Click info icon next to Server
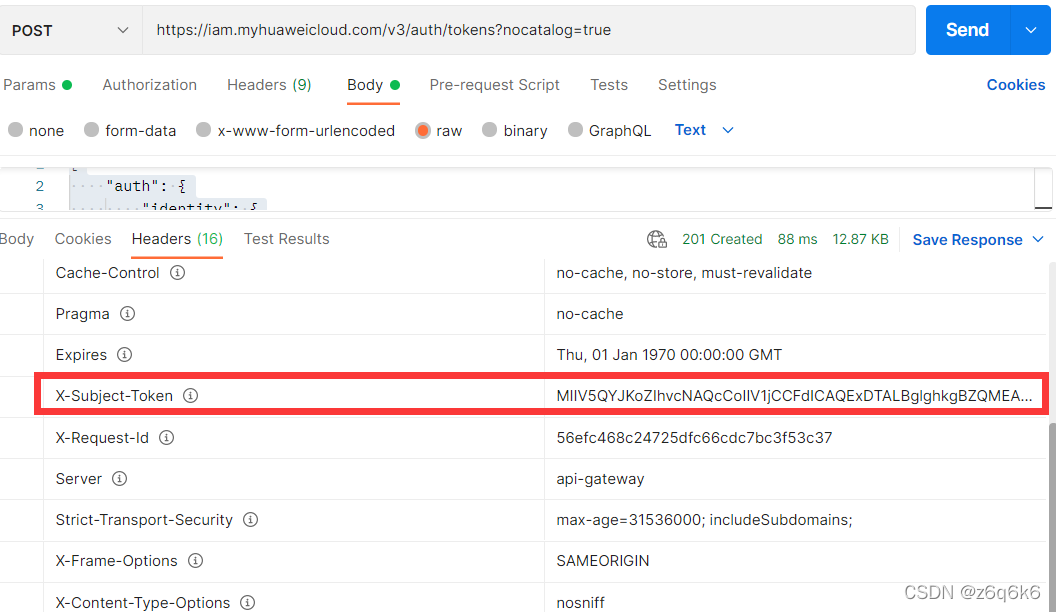1056x612 pixels. [x=119, y=479]
